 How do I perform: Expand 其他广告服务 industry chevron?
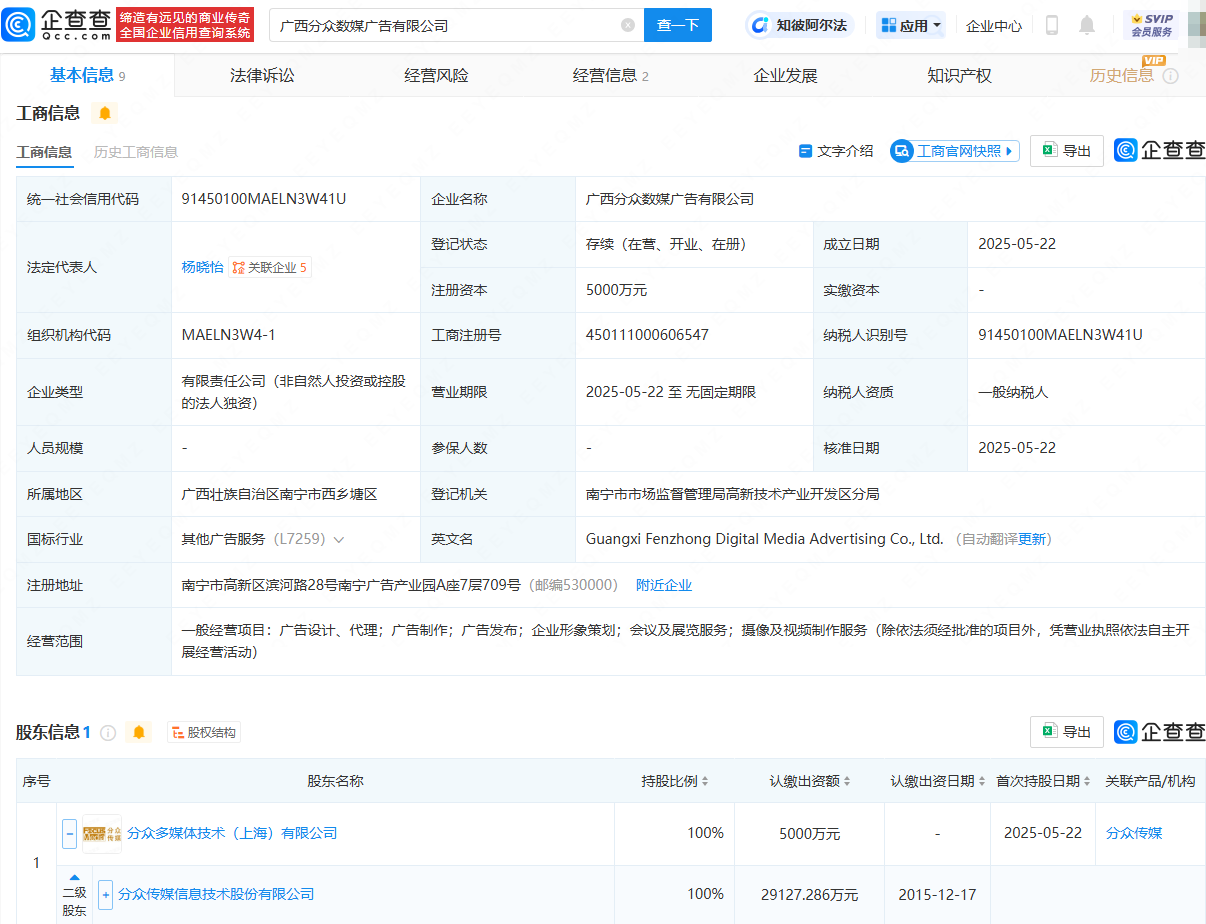(339, 539)
